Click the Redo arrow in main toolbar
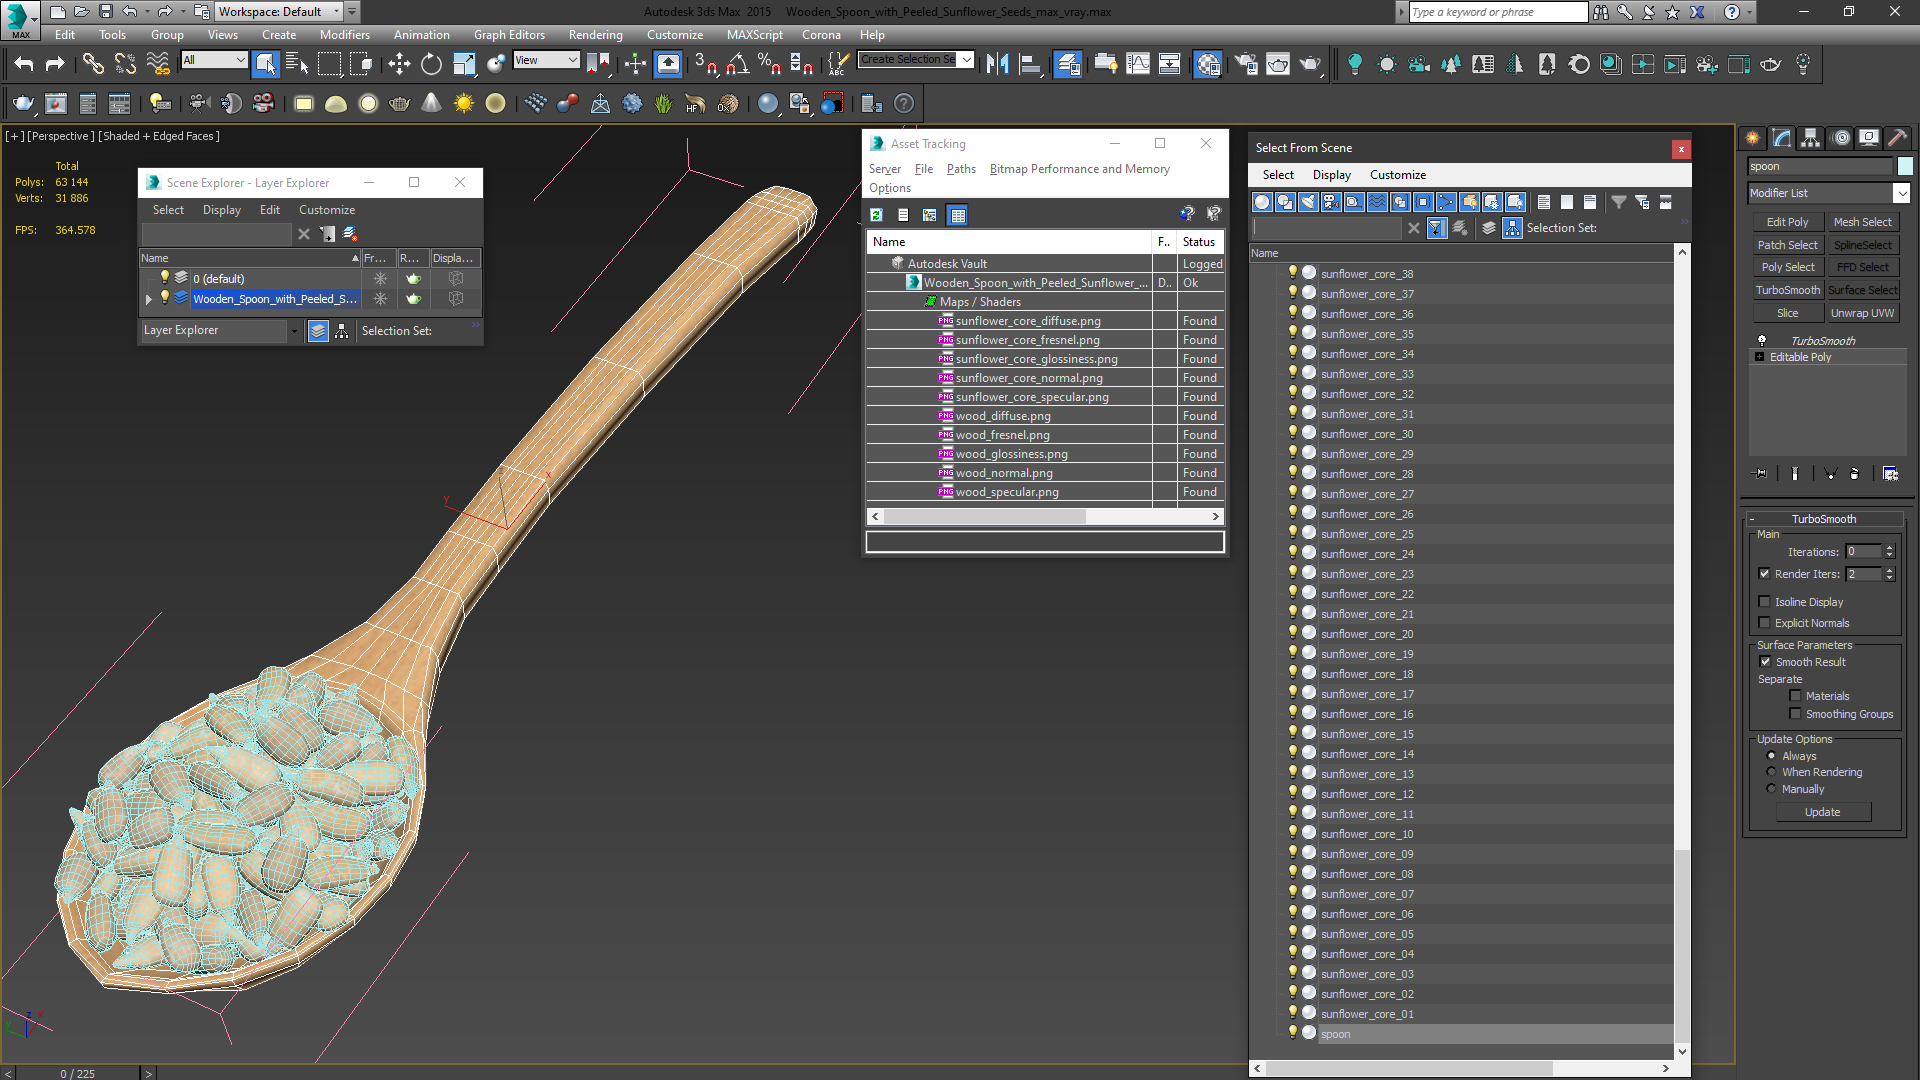Image resolution: width=1920 pixels, height=1080 pixels. tap(55, 64)
